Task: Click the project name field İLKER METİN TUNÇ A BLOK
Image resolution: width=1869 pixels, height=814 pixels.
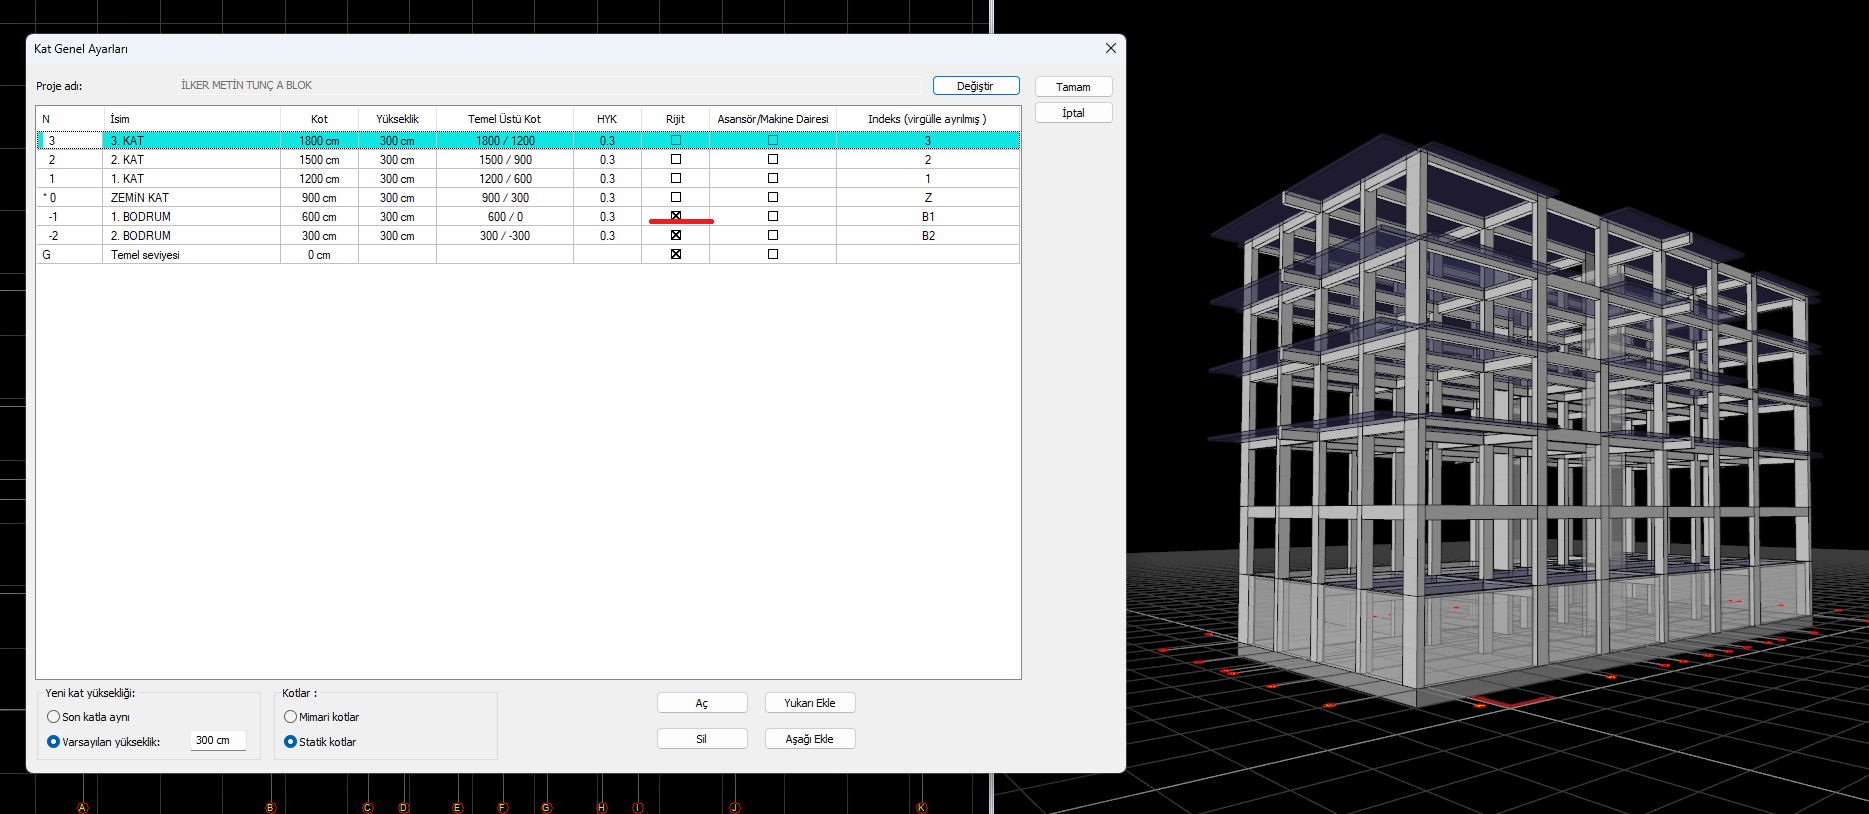Action: click(x=549, y=86)
